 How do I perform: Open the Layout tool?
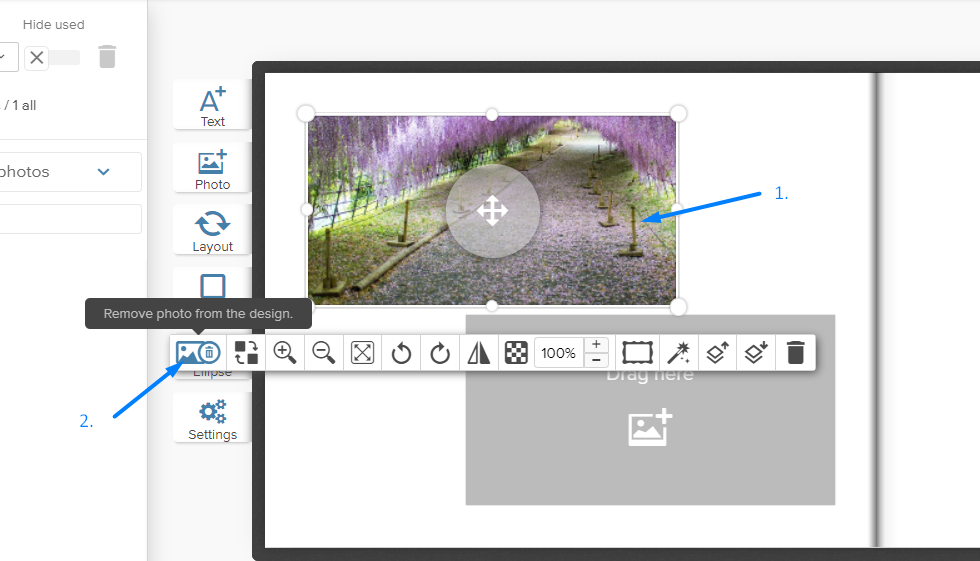[212, 231]
